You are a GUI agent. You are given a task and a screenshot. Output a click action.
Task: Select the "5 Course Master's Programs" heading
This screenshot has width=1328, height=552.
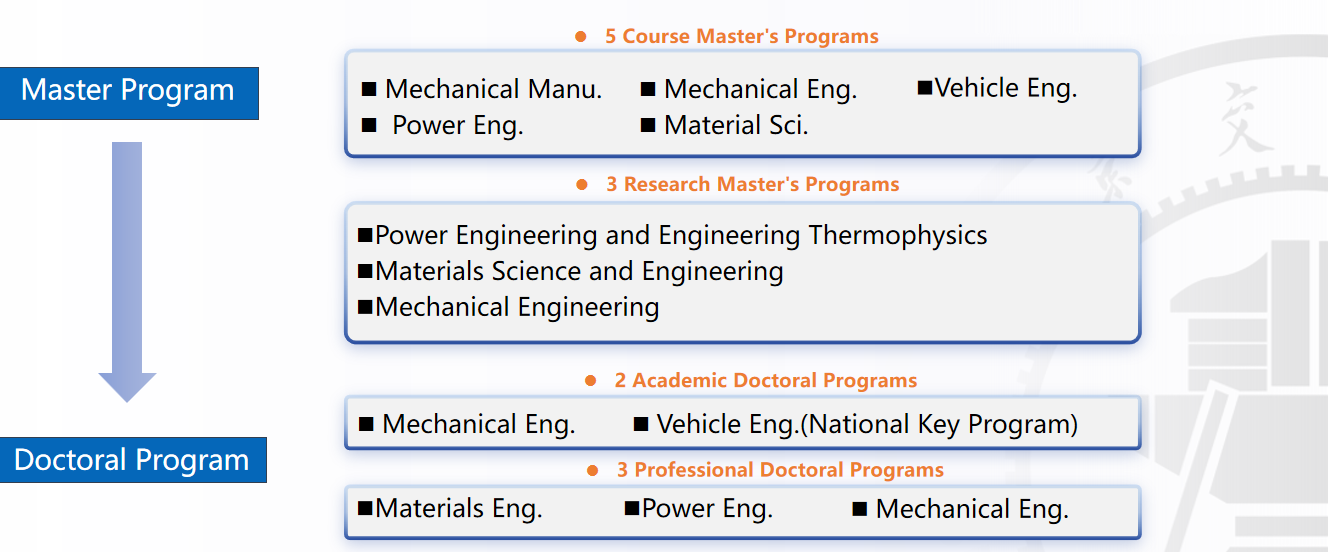(x=741, y=37)
